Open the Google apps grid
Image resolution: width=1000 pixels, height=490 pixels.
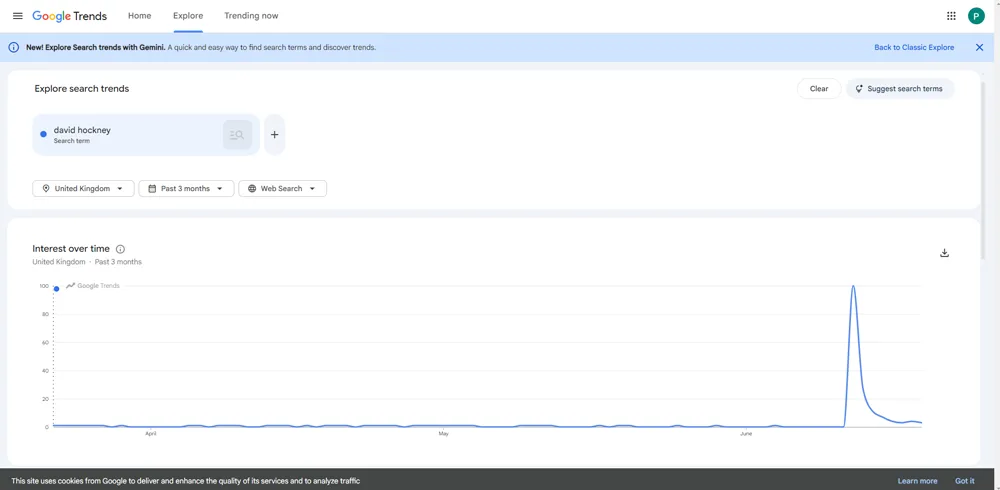(951, 16)
